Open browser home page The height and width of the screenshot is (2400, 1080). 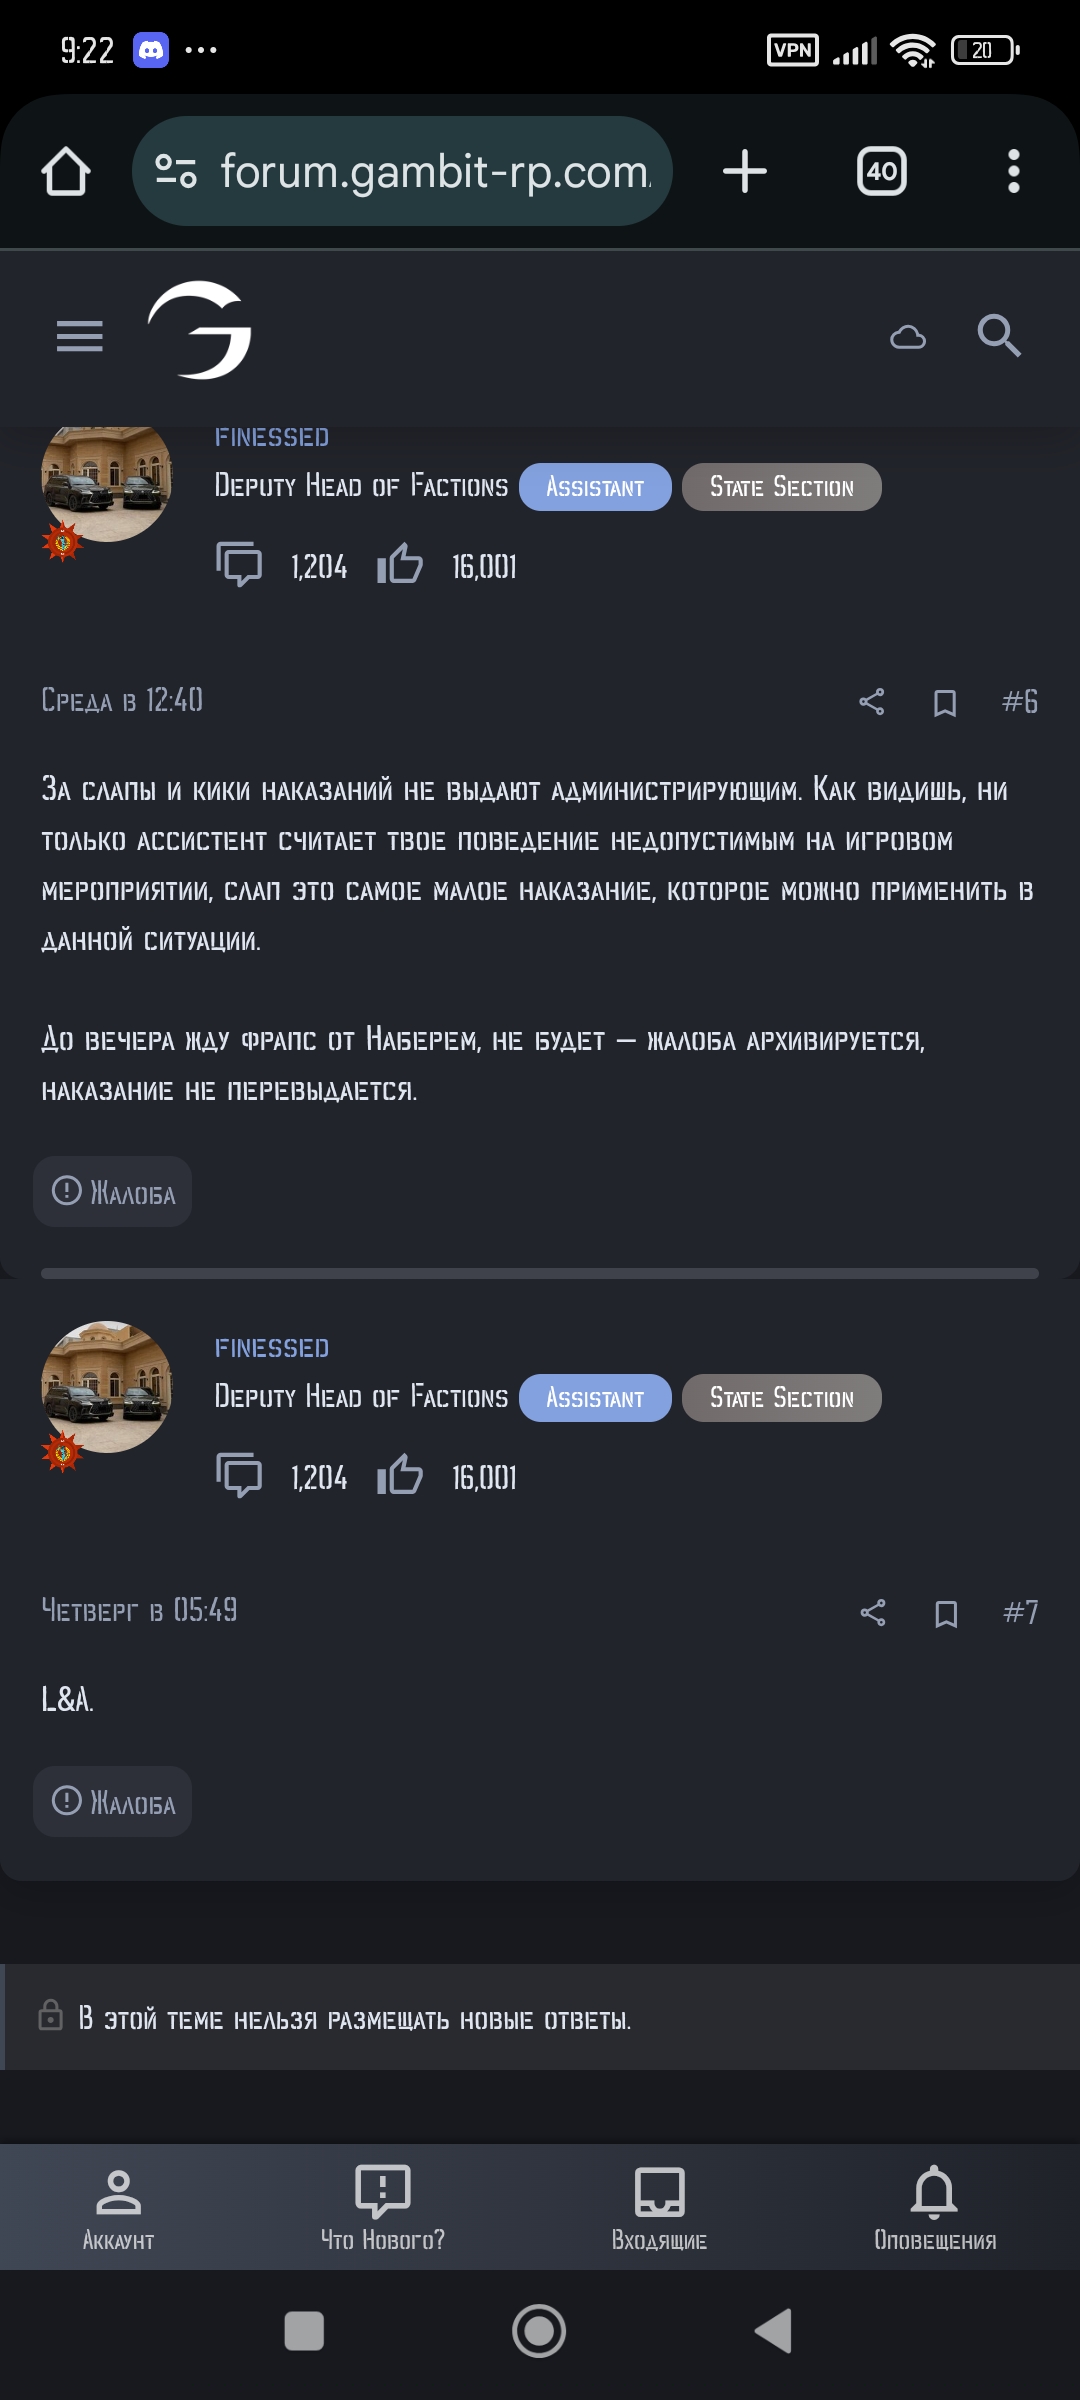click(x=66, y=172)
